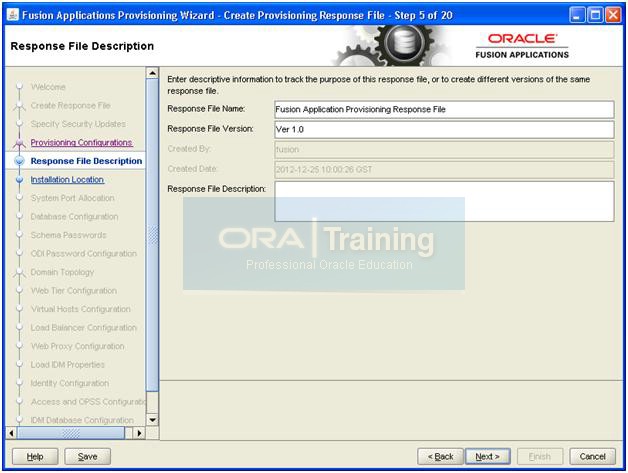This screenshot has width=628, height=473.
Task: Save the response file
Action: pos(88,456)
